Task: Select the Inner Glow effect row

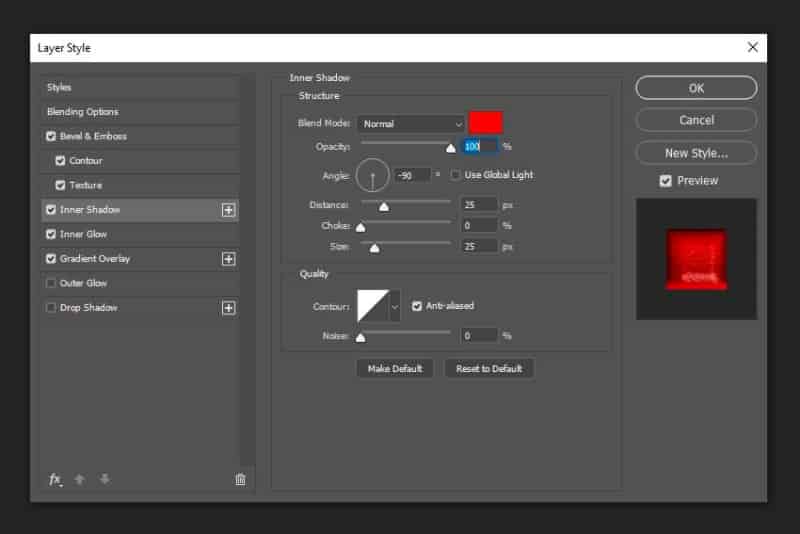Action: click(x=140, y=234)
